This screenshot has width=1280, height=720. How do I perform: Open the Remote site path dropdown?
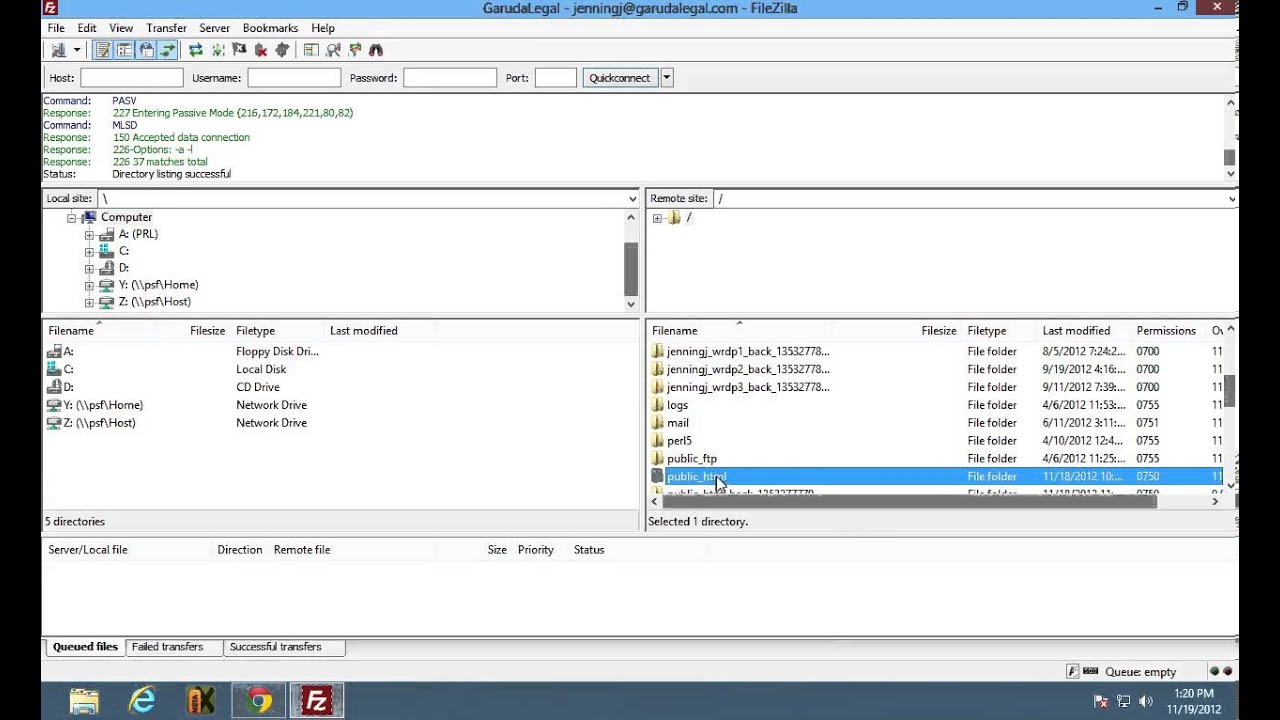tap(1232, 199)
